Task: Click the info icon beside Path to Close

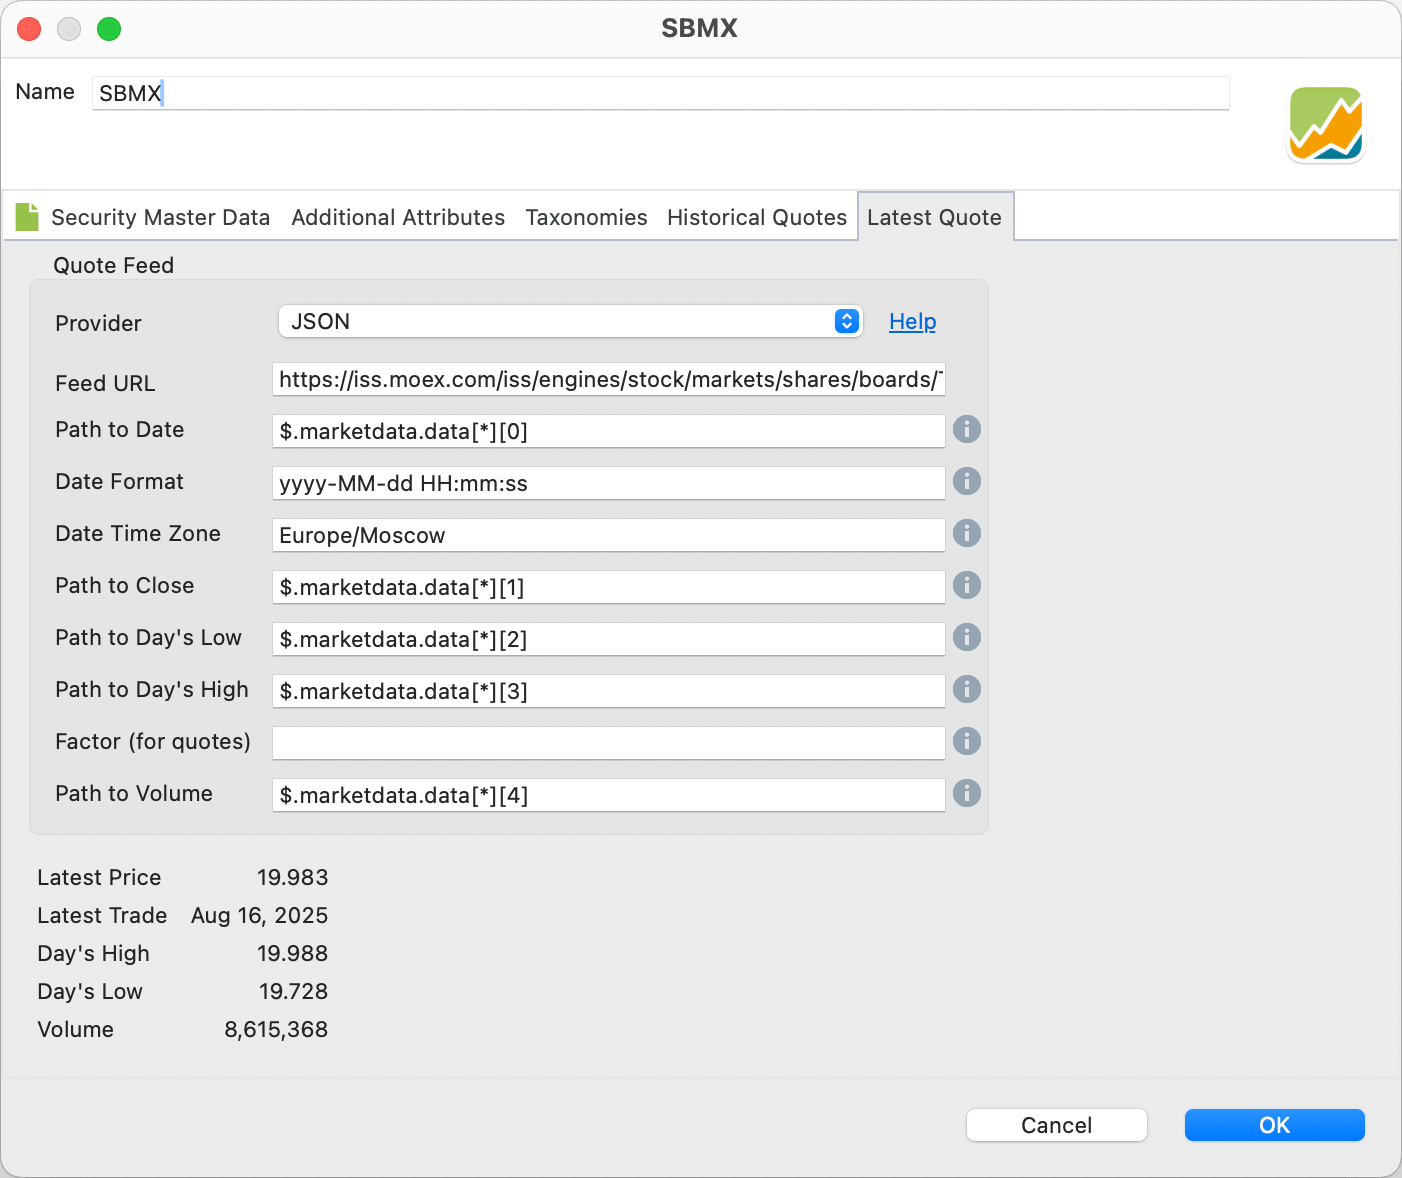Action: coord(967,586)
